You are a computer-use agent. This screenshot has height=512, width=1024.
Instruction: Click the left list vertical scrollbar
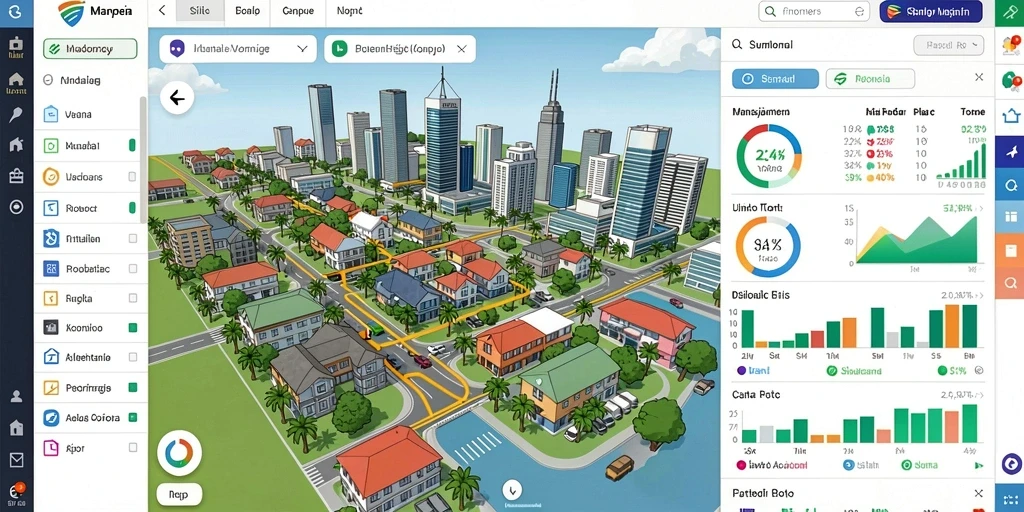143,160
